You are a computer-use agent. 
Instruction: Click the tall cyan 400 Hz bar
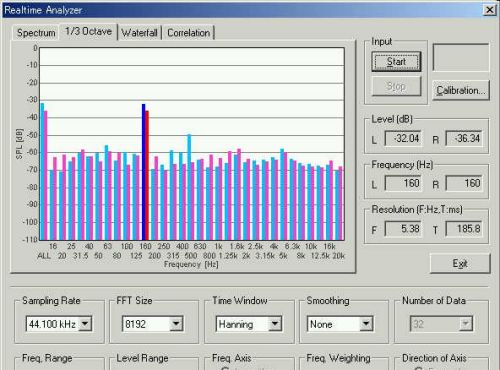coord(189,187)
